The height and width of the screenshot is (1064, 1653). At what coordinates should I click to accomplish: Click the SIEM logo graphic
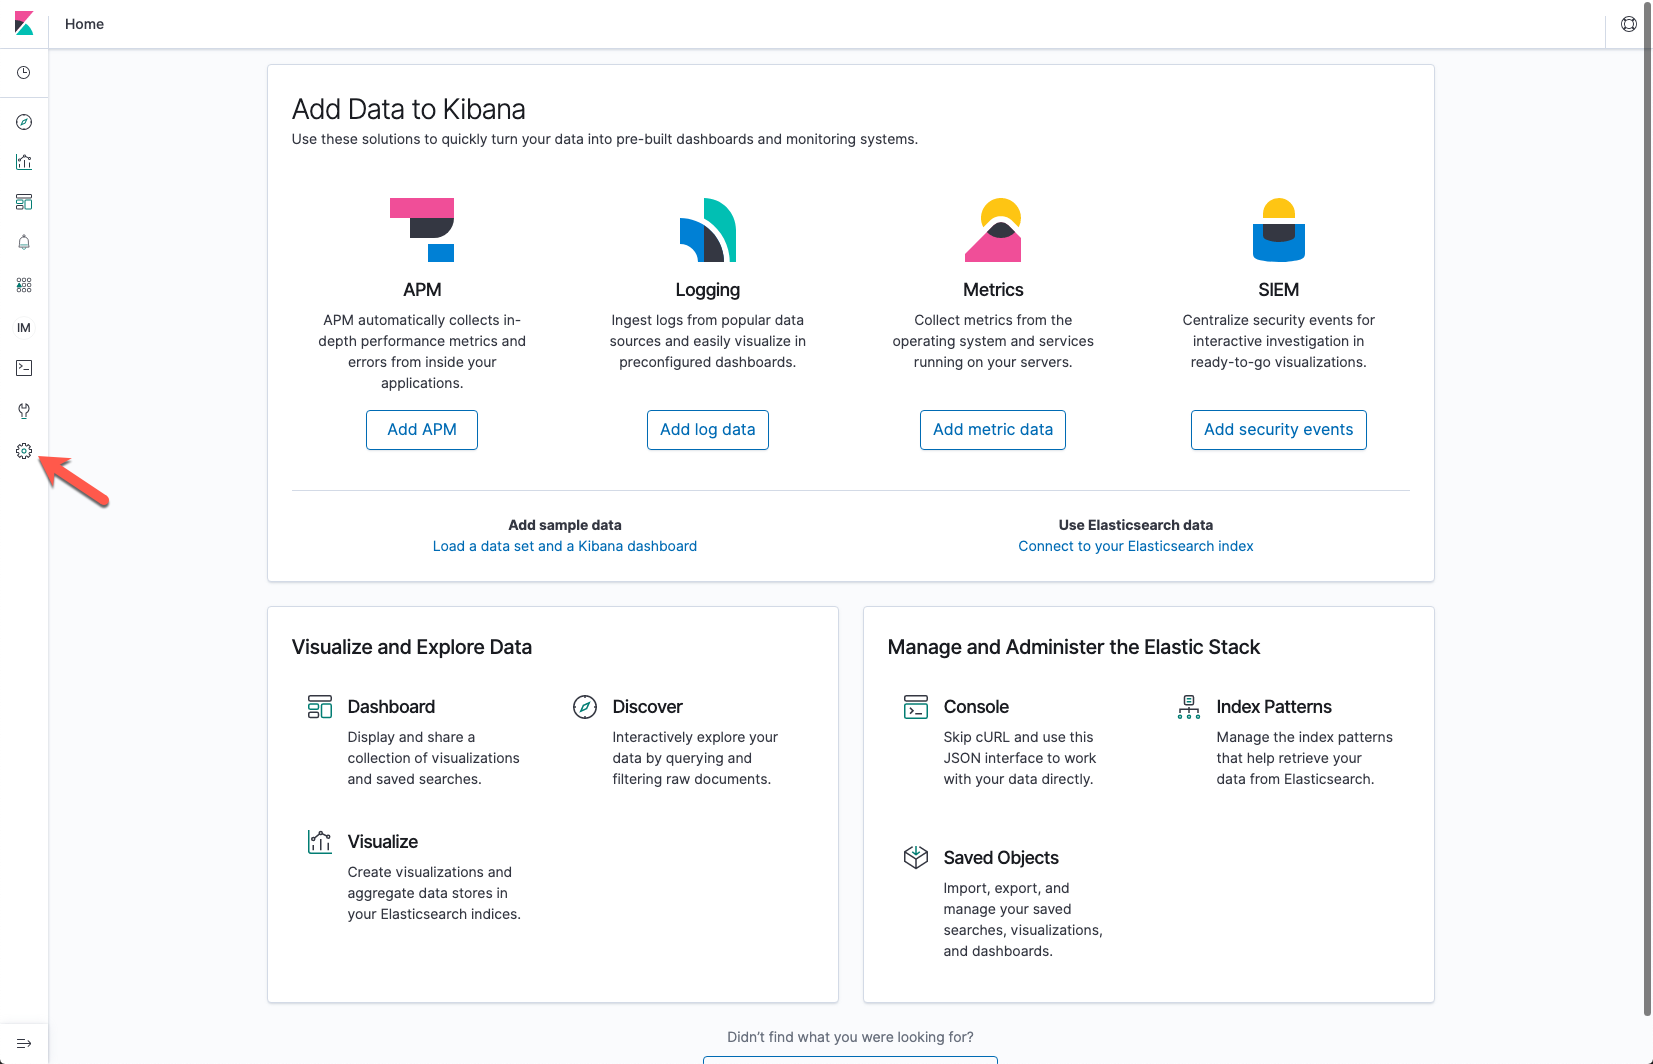pos(1279,230)
